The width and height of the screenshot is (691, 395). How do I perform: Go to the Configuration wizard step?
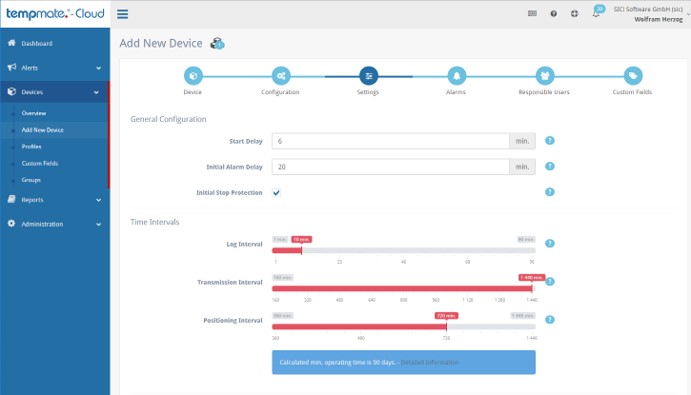pyautogui.click(x=281, y=76)
